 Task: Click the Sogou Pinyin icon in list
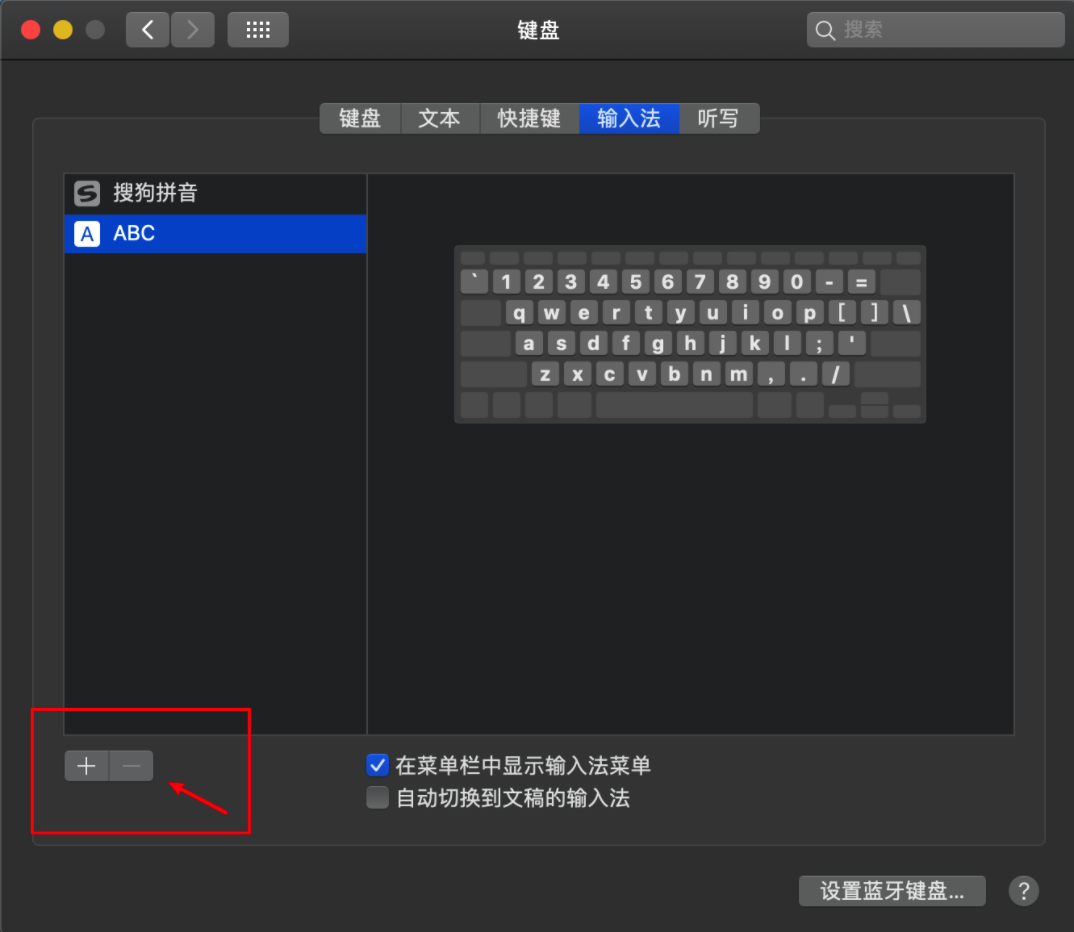(88, 193)
